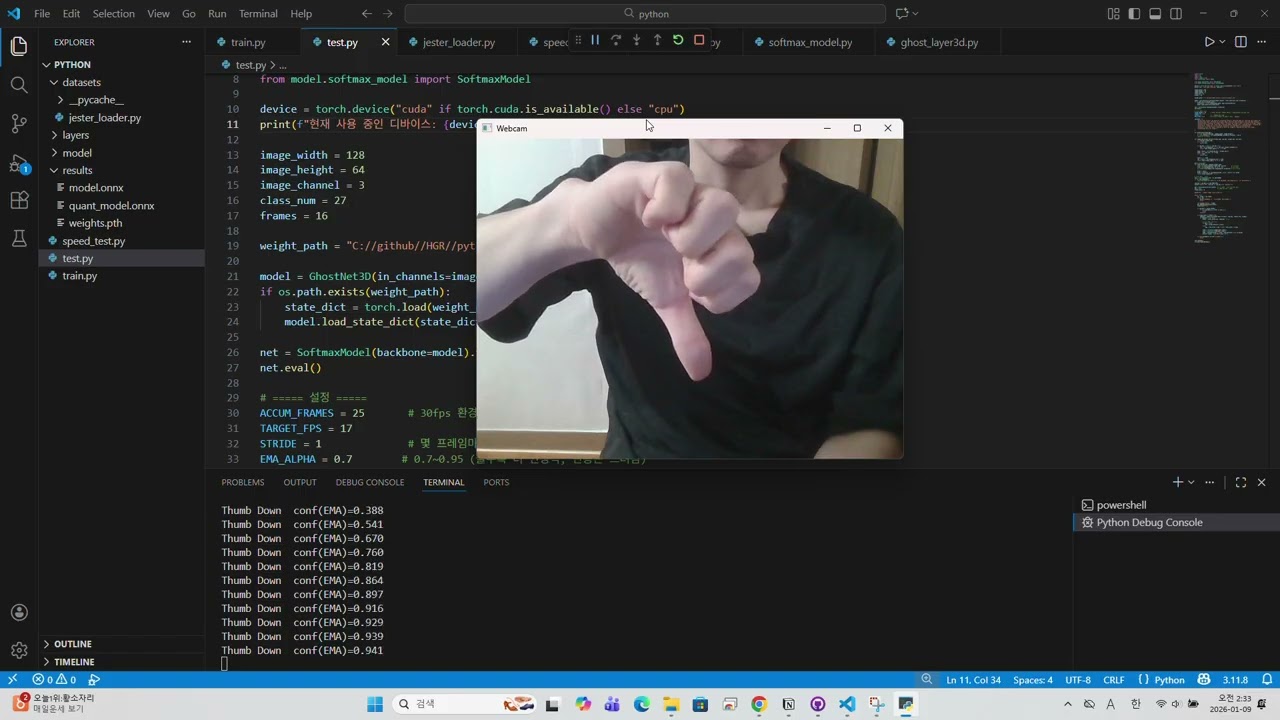This screenshot has height=720, width=1280.
Task: Go forward with navigation arrow
Action: tap(388, 14)
